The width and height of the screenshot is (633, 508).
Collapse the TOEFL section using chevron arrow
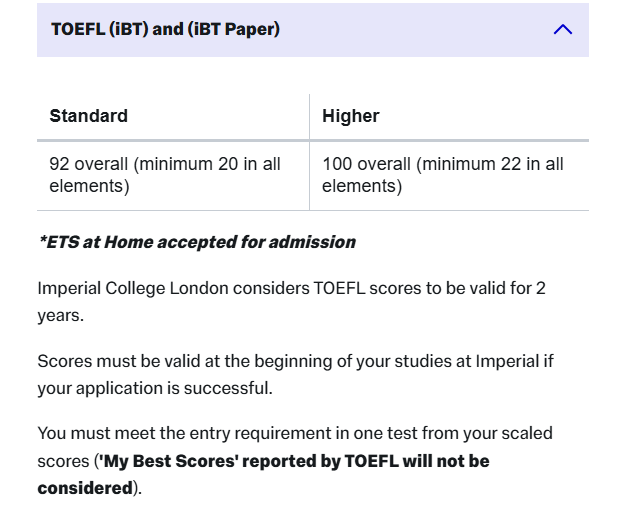tap(562, 30)
